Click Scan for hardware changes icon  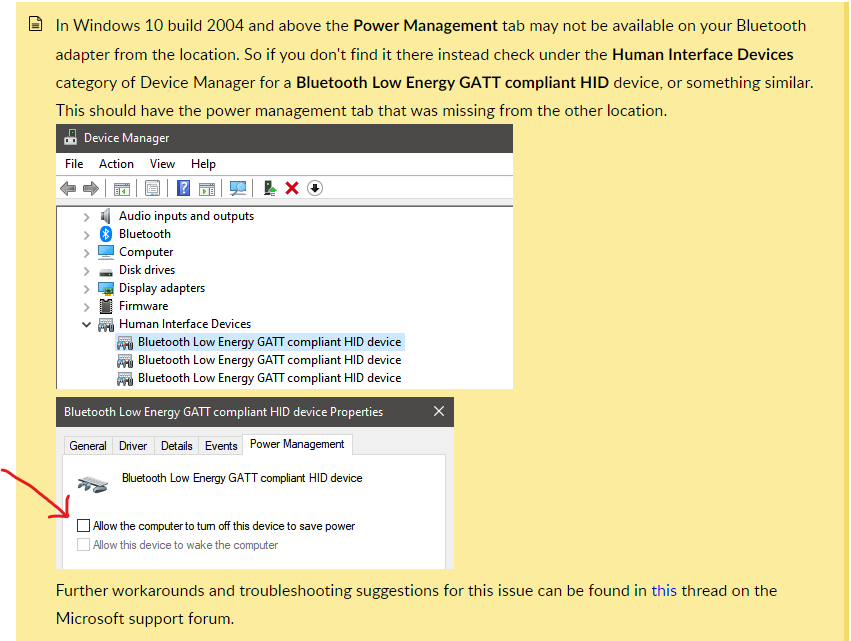click(238, 188)
